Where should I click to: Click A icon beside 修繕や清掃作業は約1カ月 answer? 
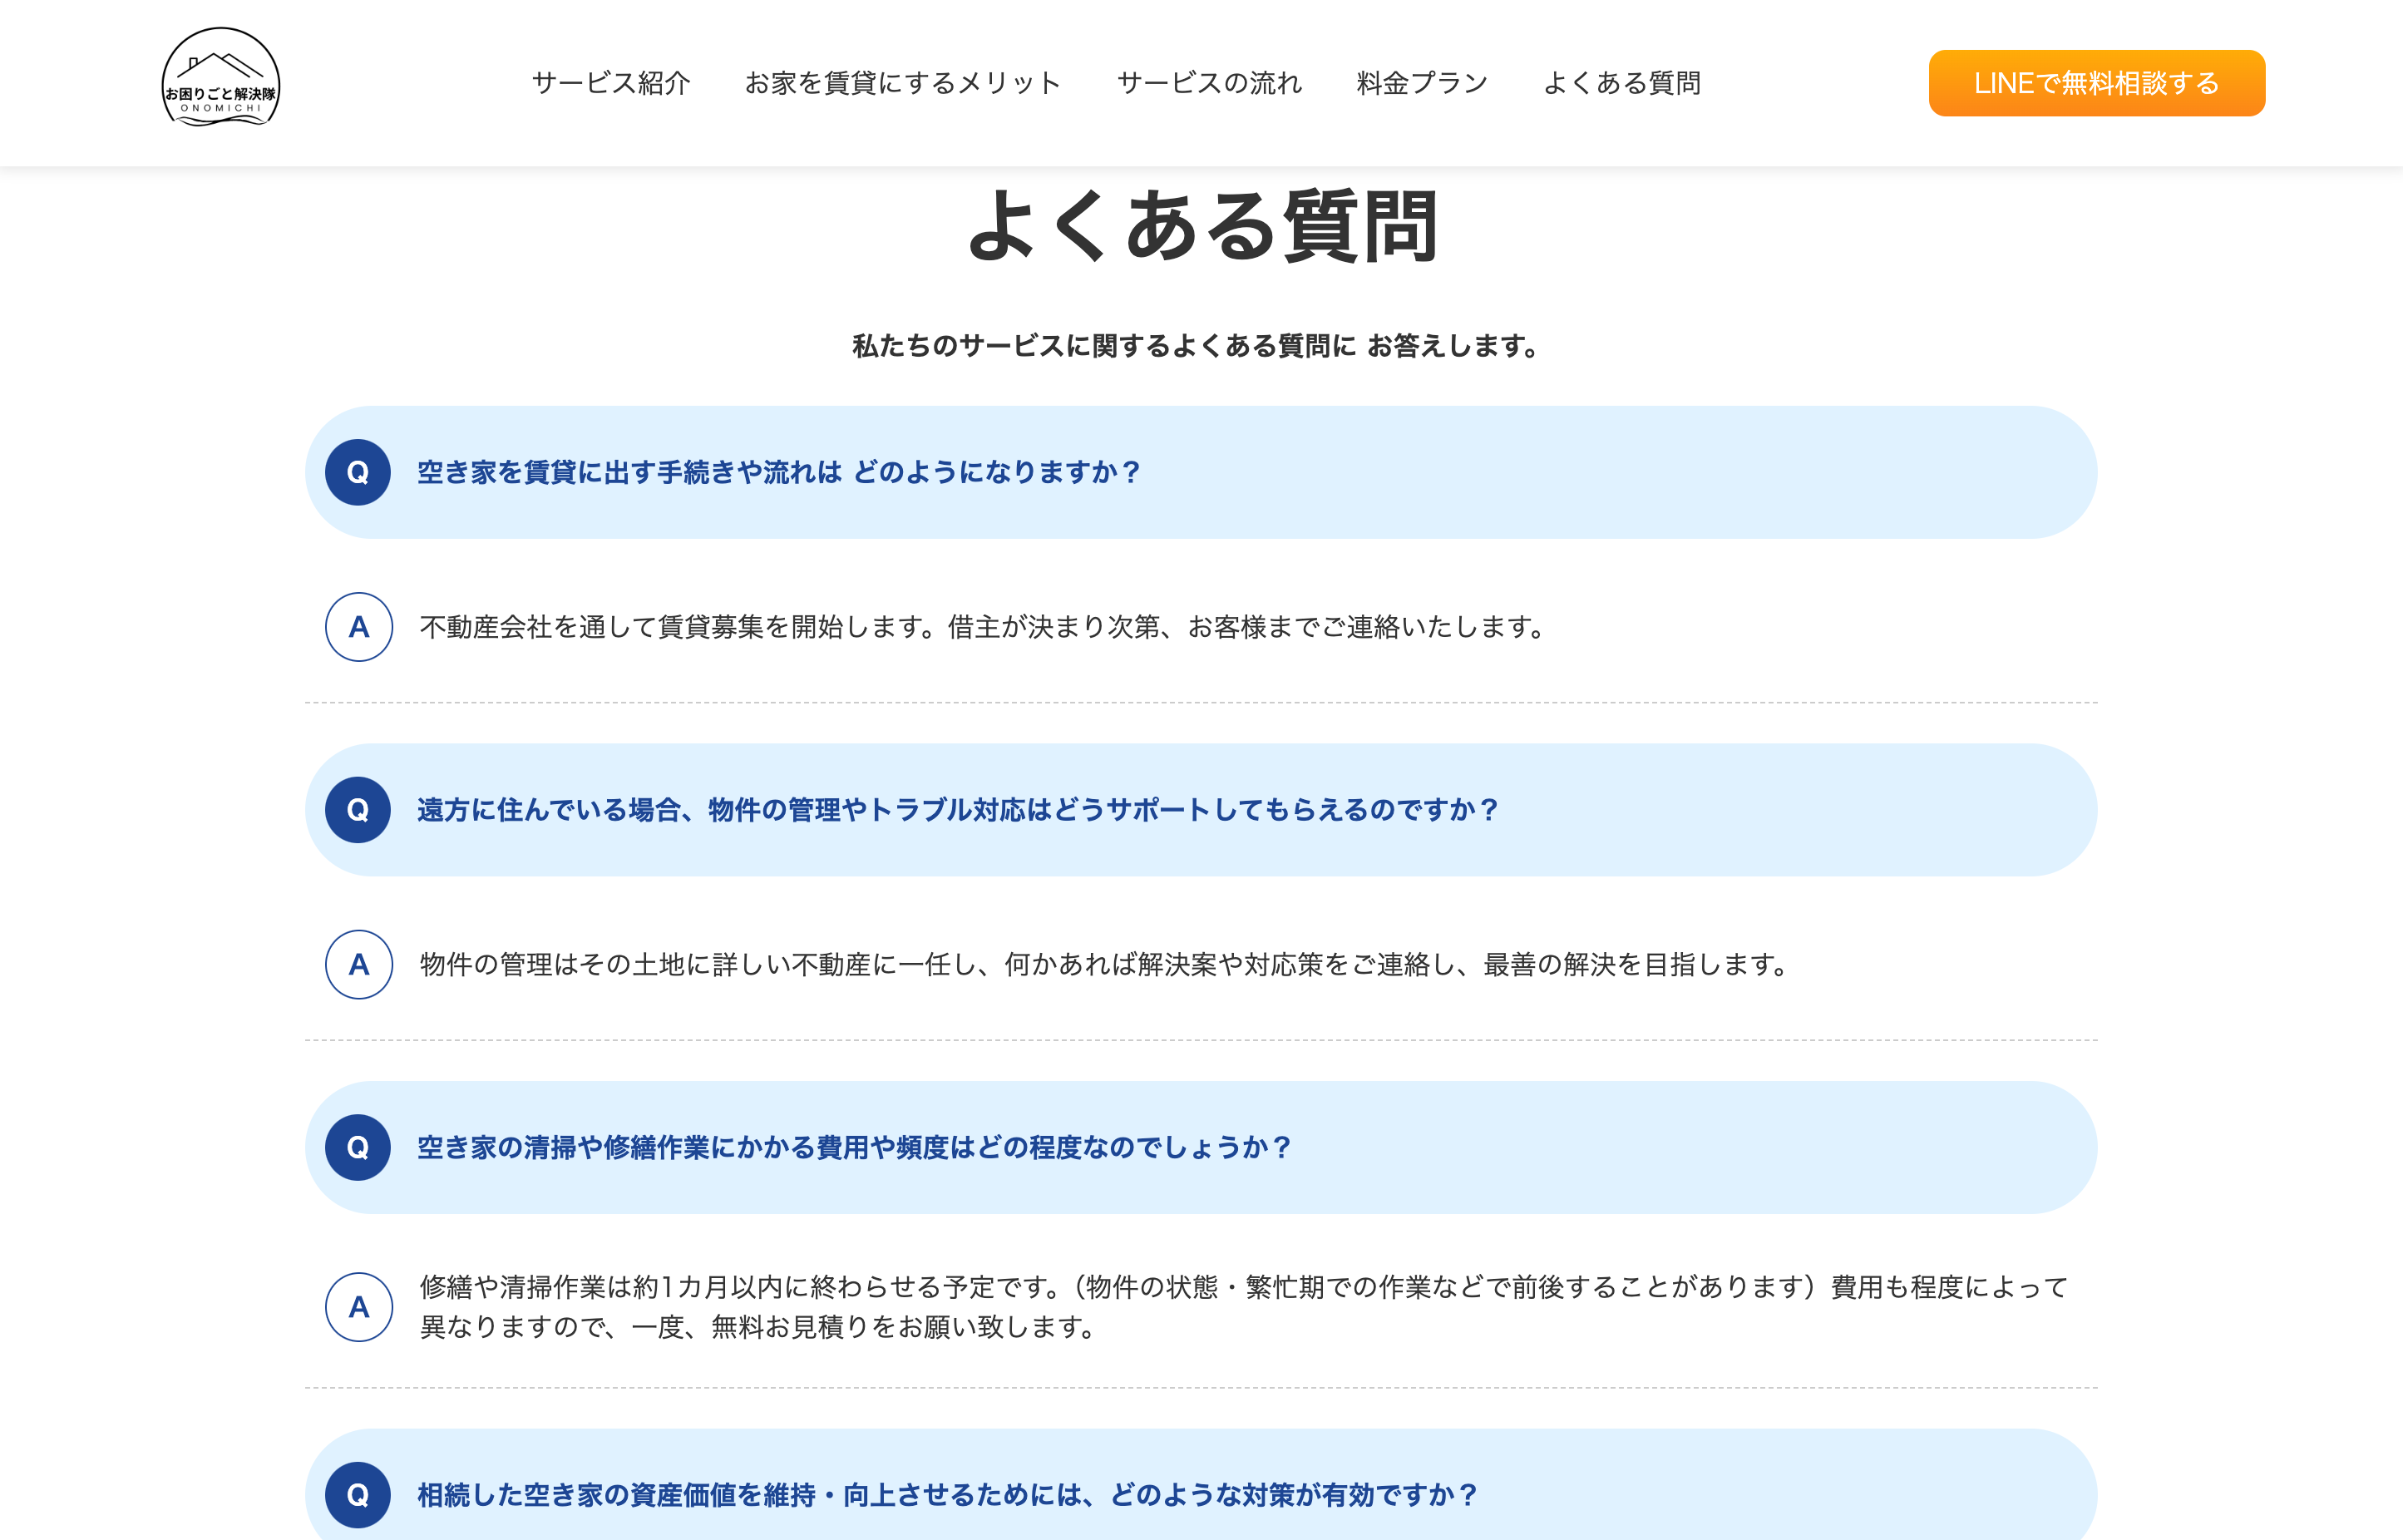tap(358, 1307)
